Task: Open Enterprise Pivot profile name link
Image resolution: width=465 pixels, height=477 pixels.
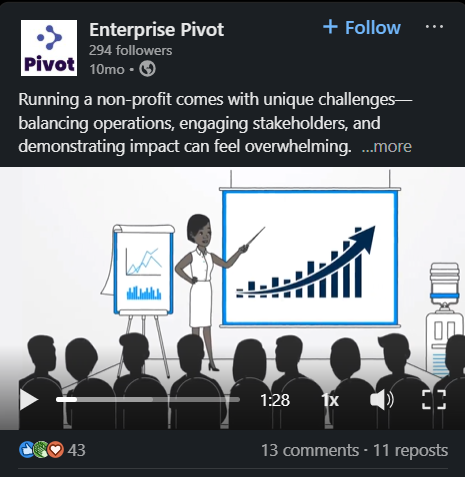Action: coord(156,30)
